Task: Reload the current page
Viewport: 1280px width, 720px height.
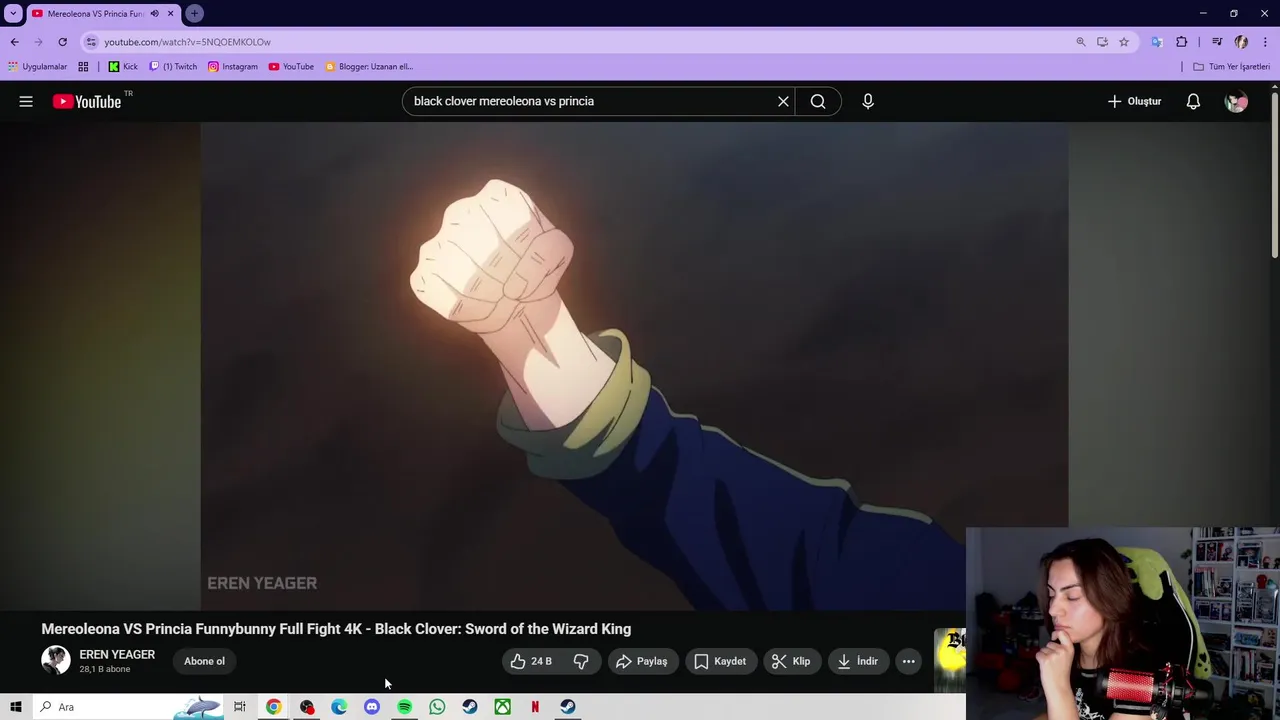Action: (62, 42)
